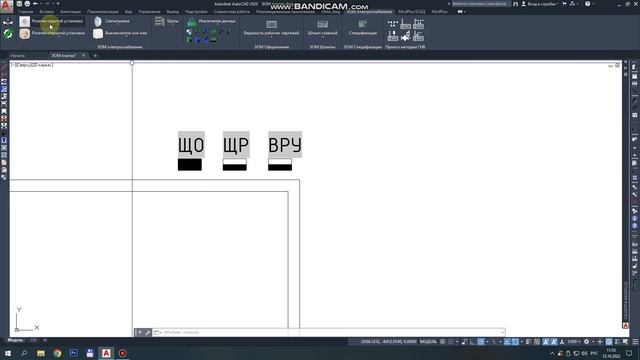Click the Штамп главный icon

322,24
